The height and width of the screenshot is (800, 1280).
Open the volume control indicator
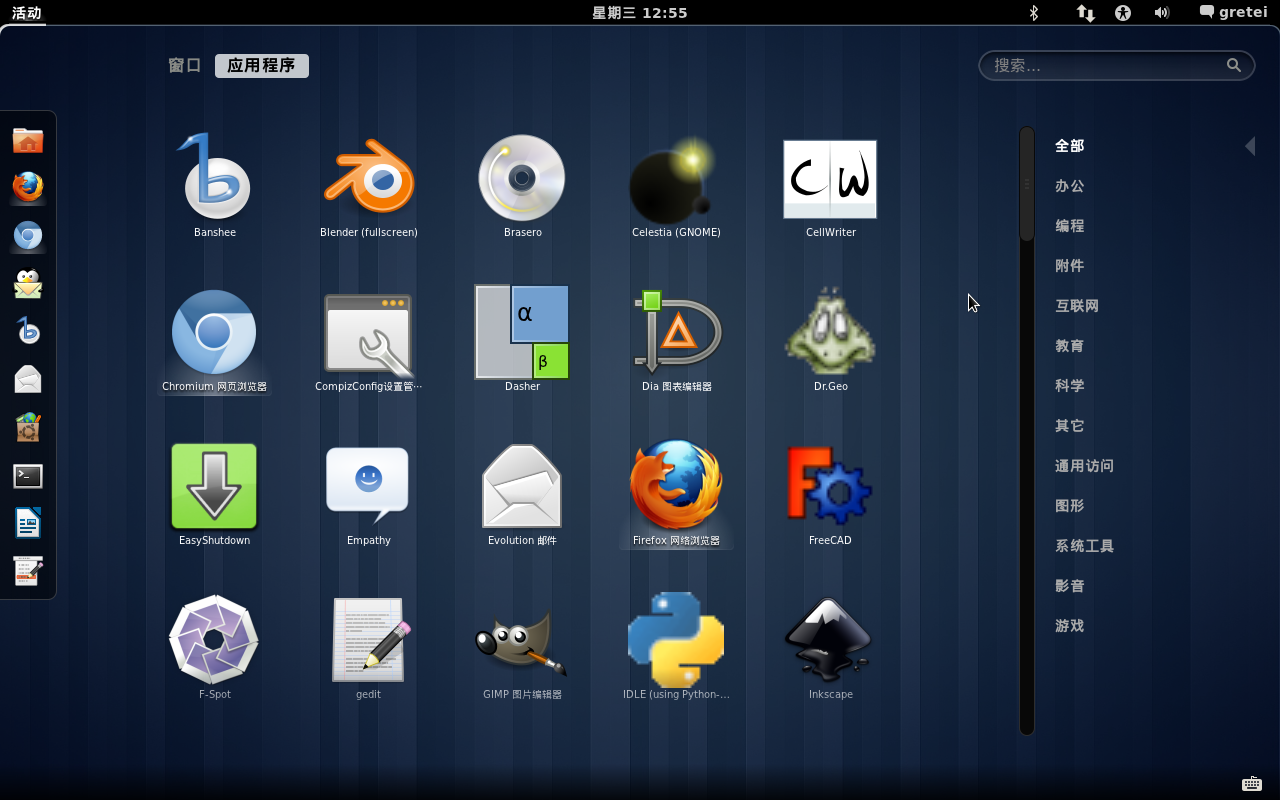(1162, 13)
